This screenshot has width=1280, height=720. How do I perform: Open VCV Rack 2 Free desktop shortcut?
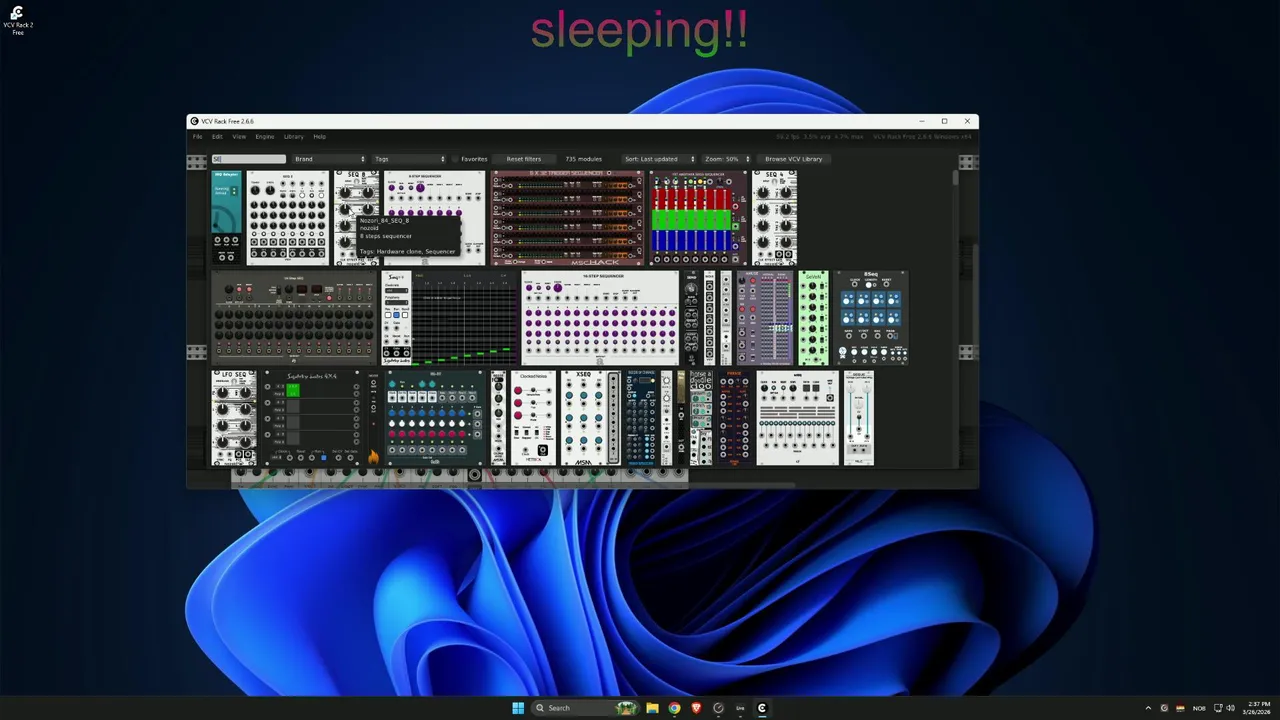coord(17,20)
